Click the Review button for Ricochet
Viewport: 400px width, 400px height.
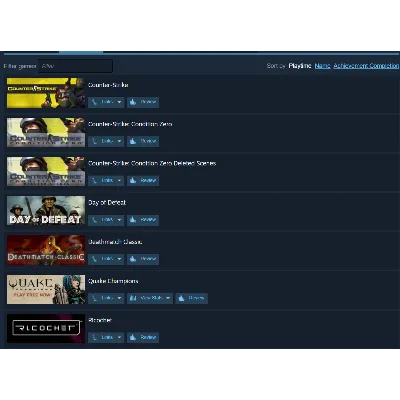click(143, 337)
